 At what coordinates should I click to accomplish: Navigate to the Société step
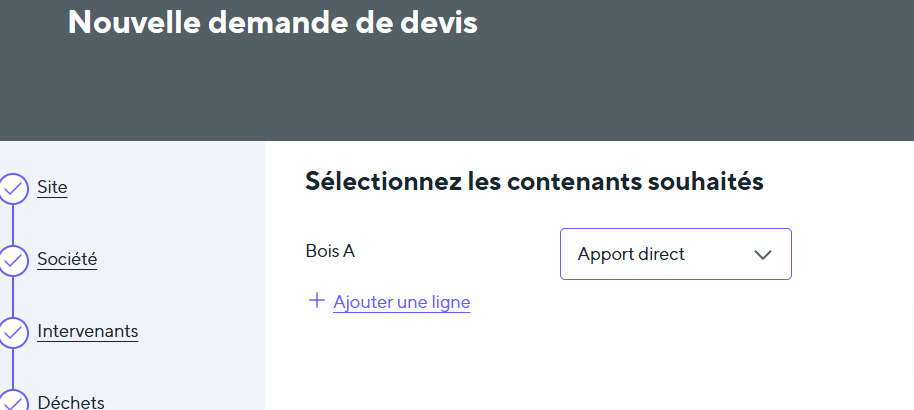click(67, 259)
